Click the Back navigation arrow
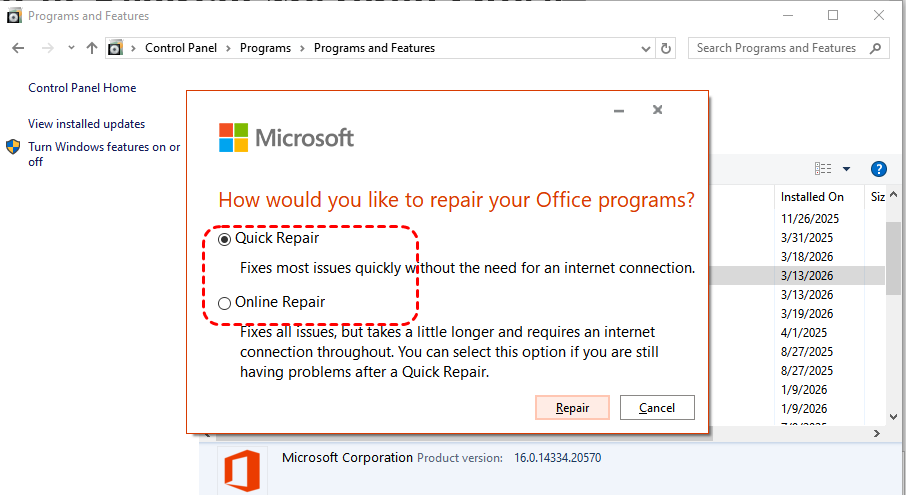 [x=19, y=48]
